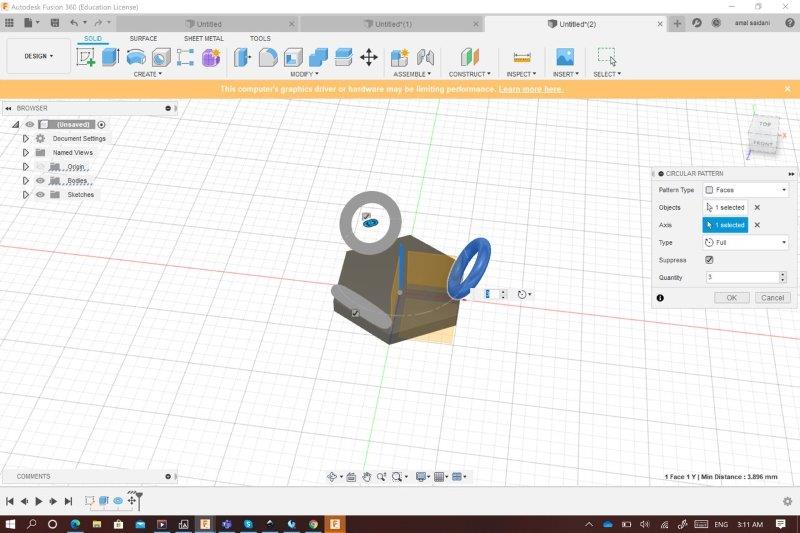Image resolution: width=800 pixels, height=533 pixels.
Task: Click the Shell tool icon
Action: coord(293,57)
